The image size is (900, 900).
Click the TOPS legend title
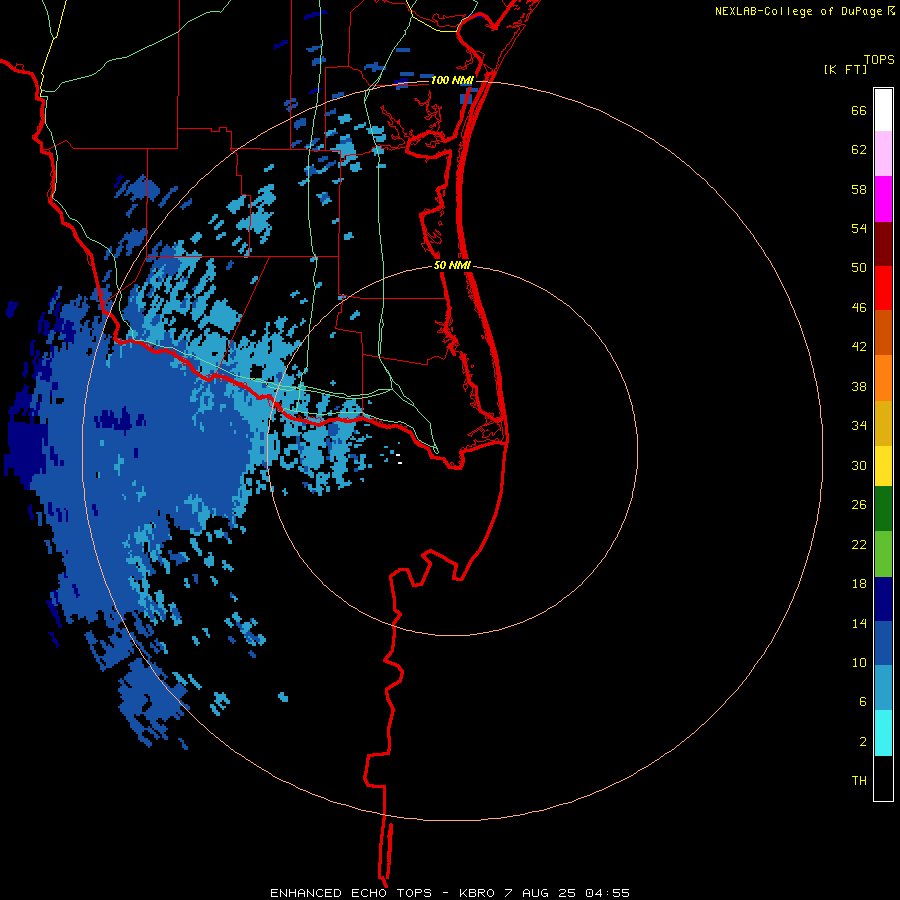(x=879, y=60)
